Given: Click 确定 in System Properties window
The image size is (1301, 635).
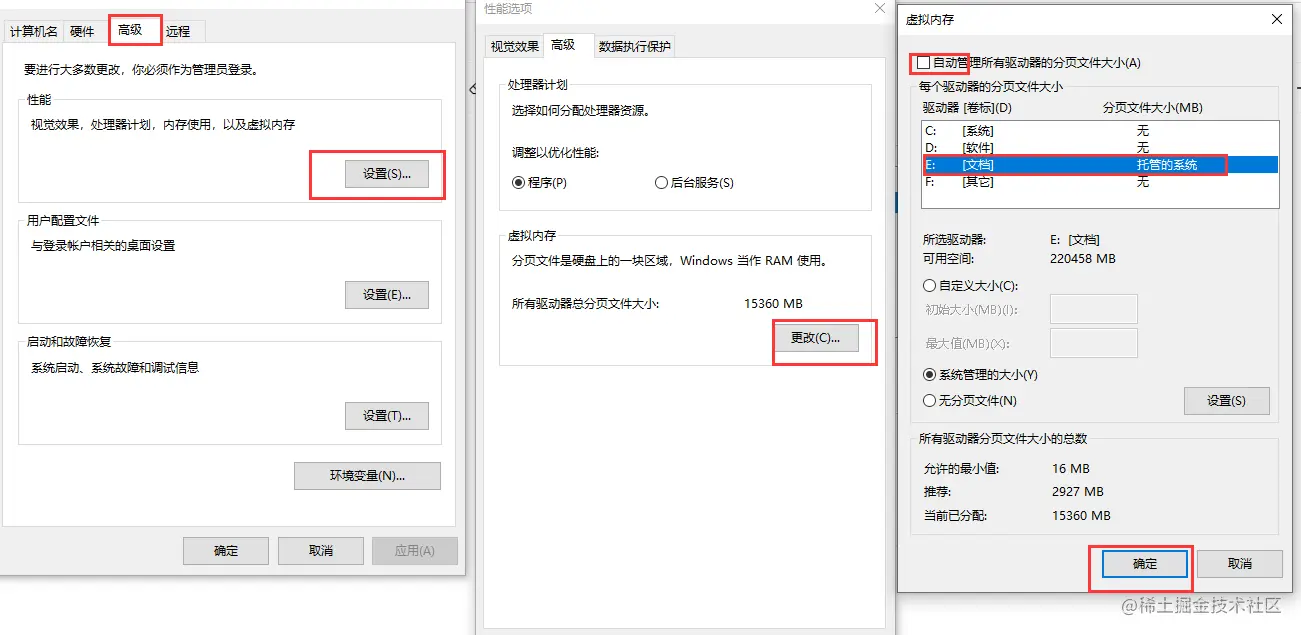Looking at the screenshot, I should pyautogui.click(x=226, y=550).
